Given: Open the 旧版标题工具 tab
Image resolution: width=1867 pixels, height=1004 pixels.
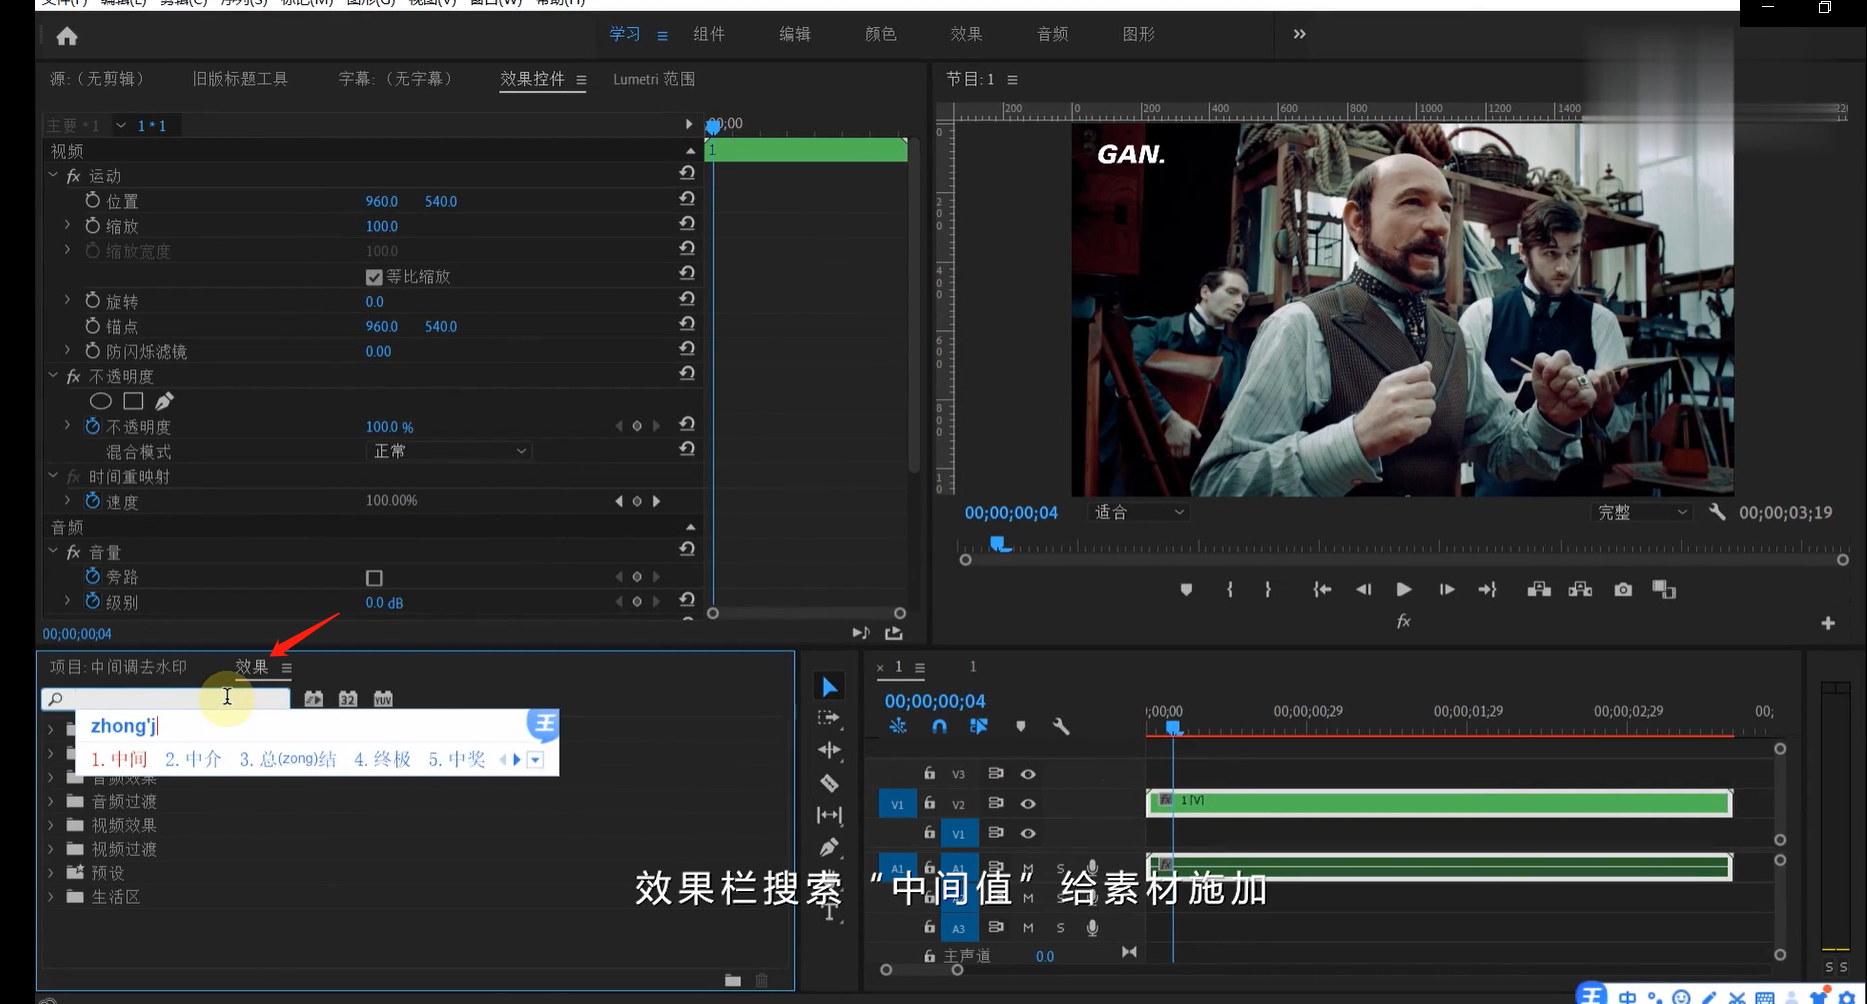Looking at the screenshot, I should pyautogui.click(x=240, y=79).
